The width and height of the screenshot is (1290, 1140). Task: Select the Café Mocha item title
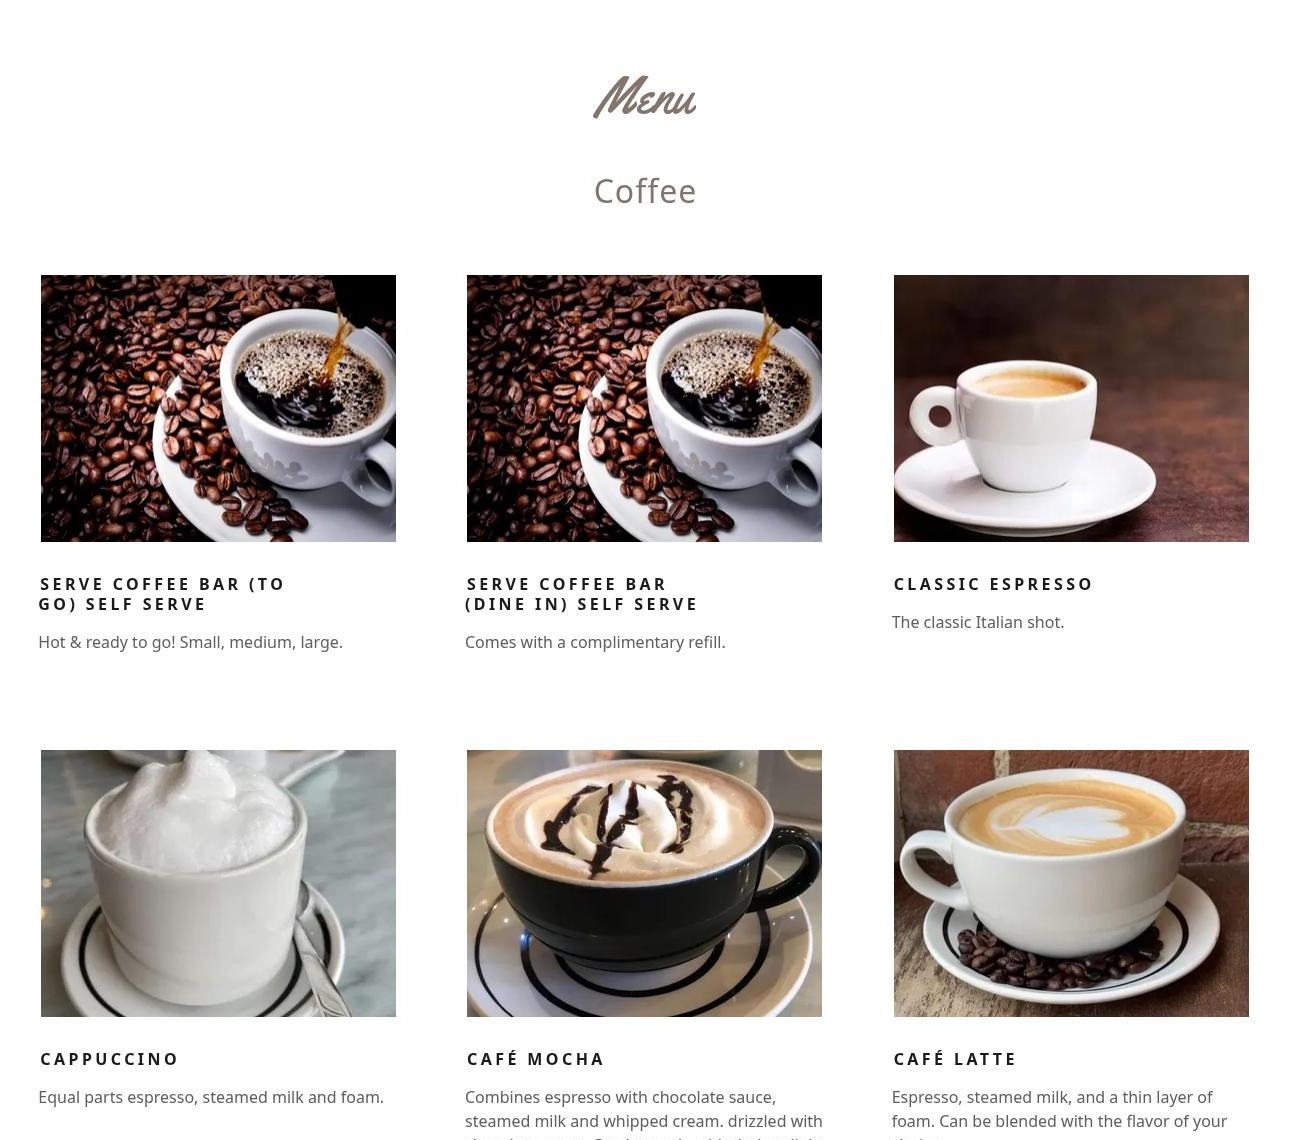(535, 1059)
